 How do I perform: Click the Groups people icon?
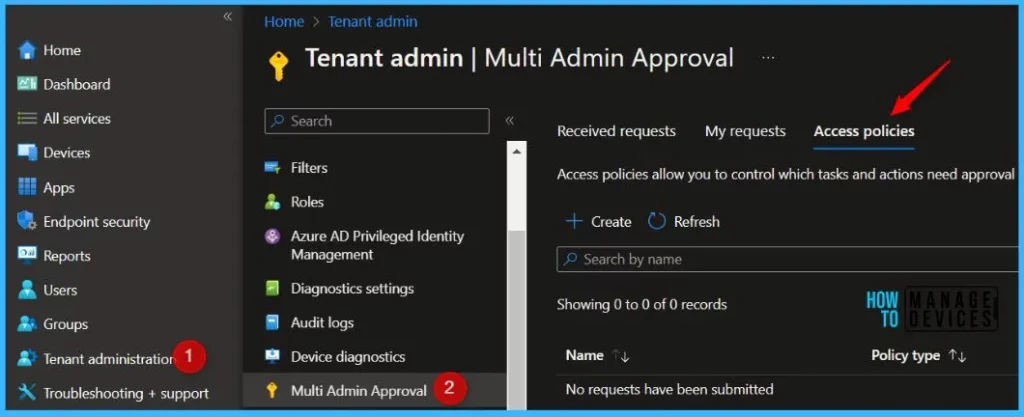click(27, 324)
